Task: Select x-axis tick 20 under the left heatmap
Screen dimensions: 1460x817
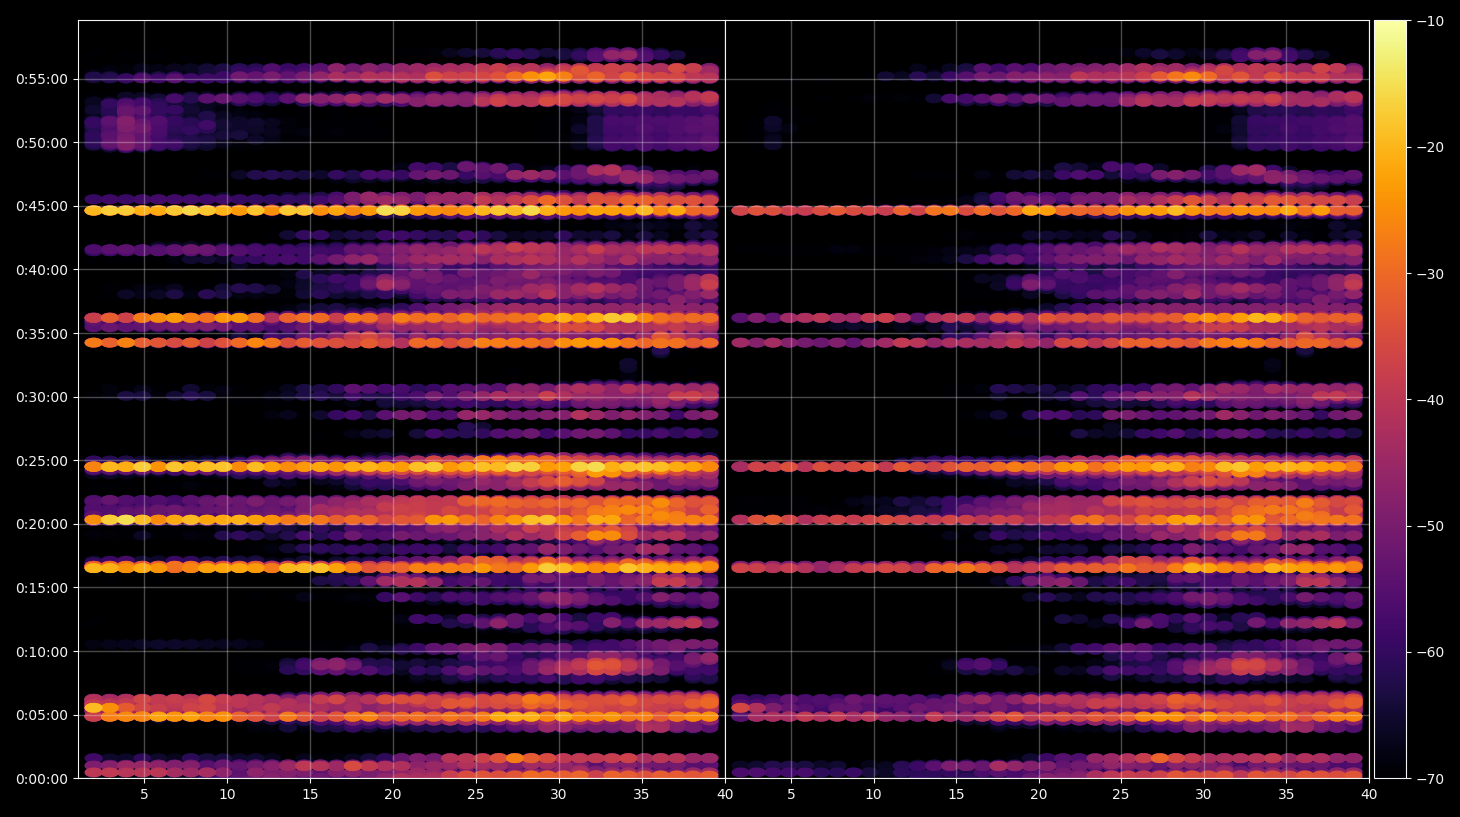Action: point(393,795)
